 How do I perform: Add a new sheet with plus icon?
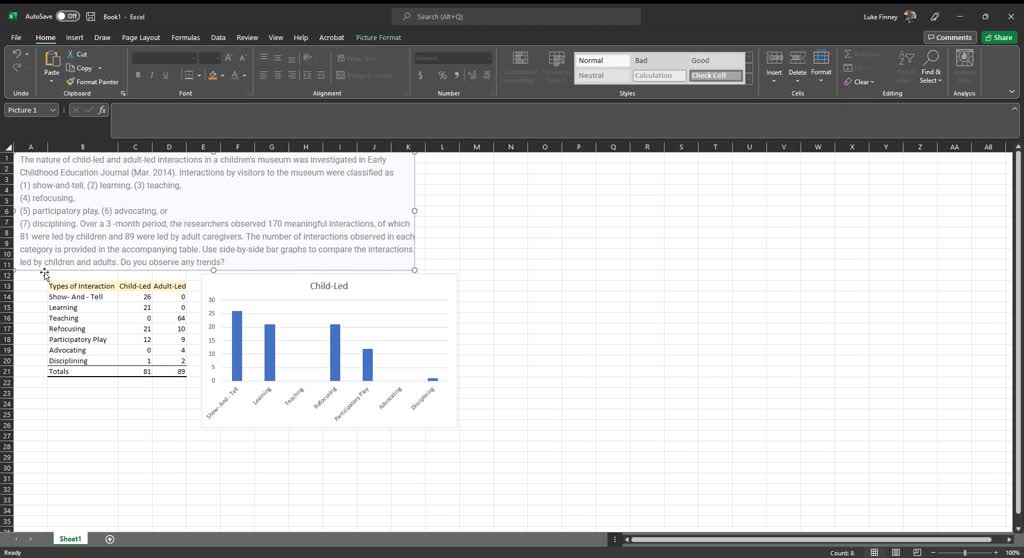pyautogui.click(x=110, y=539)
